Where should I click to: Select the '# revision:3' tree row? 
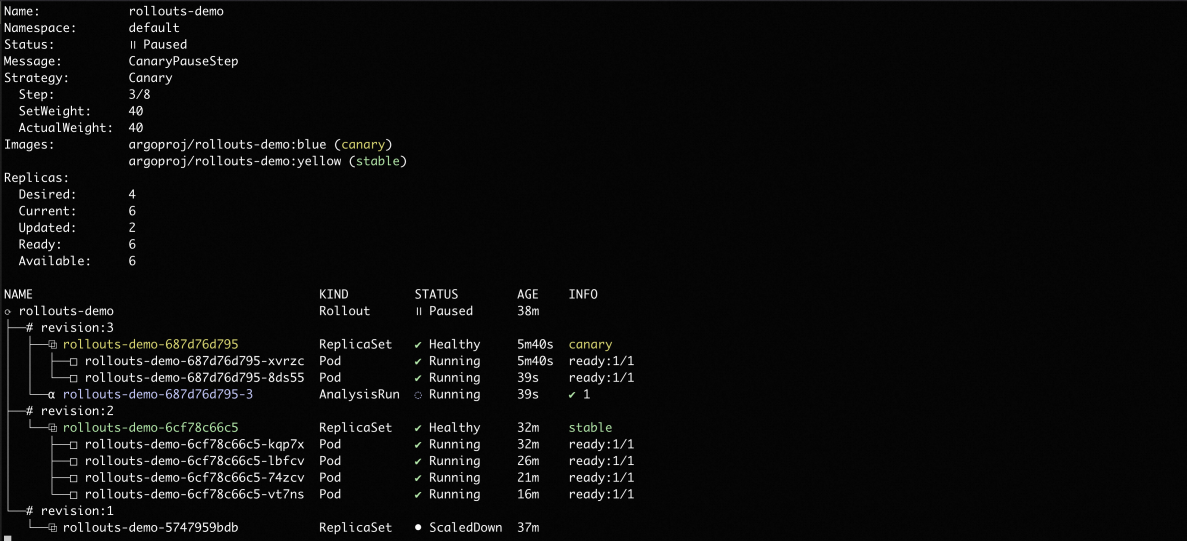(68, 328)
